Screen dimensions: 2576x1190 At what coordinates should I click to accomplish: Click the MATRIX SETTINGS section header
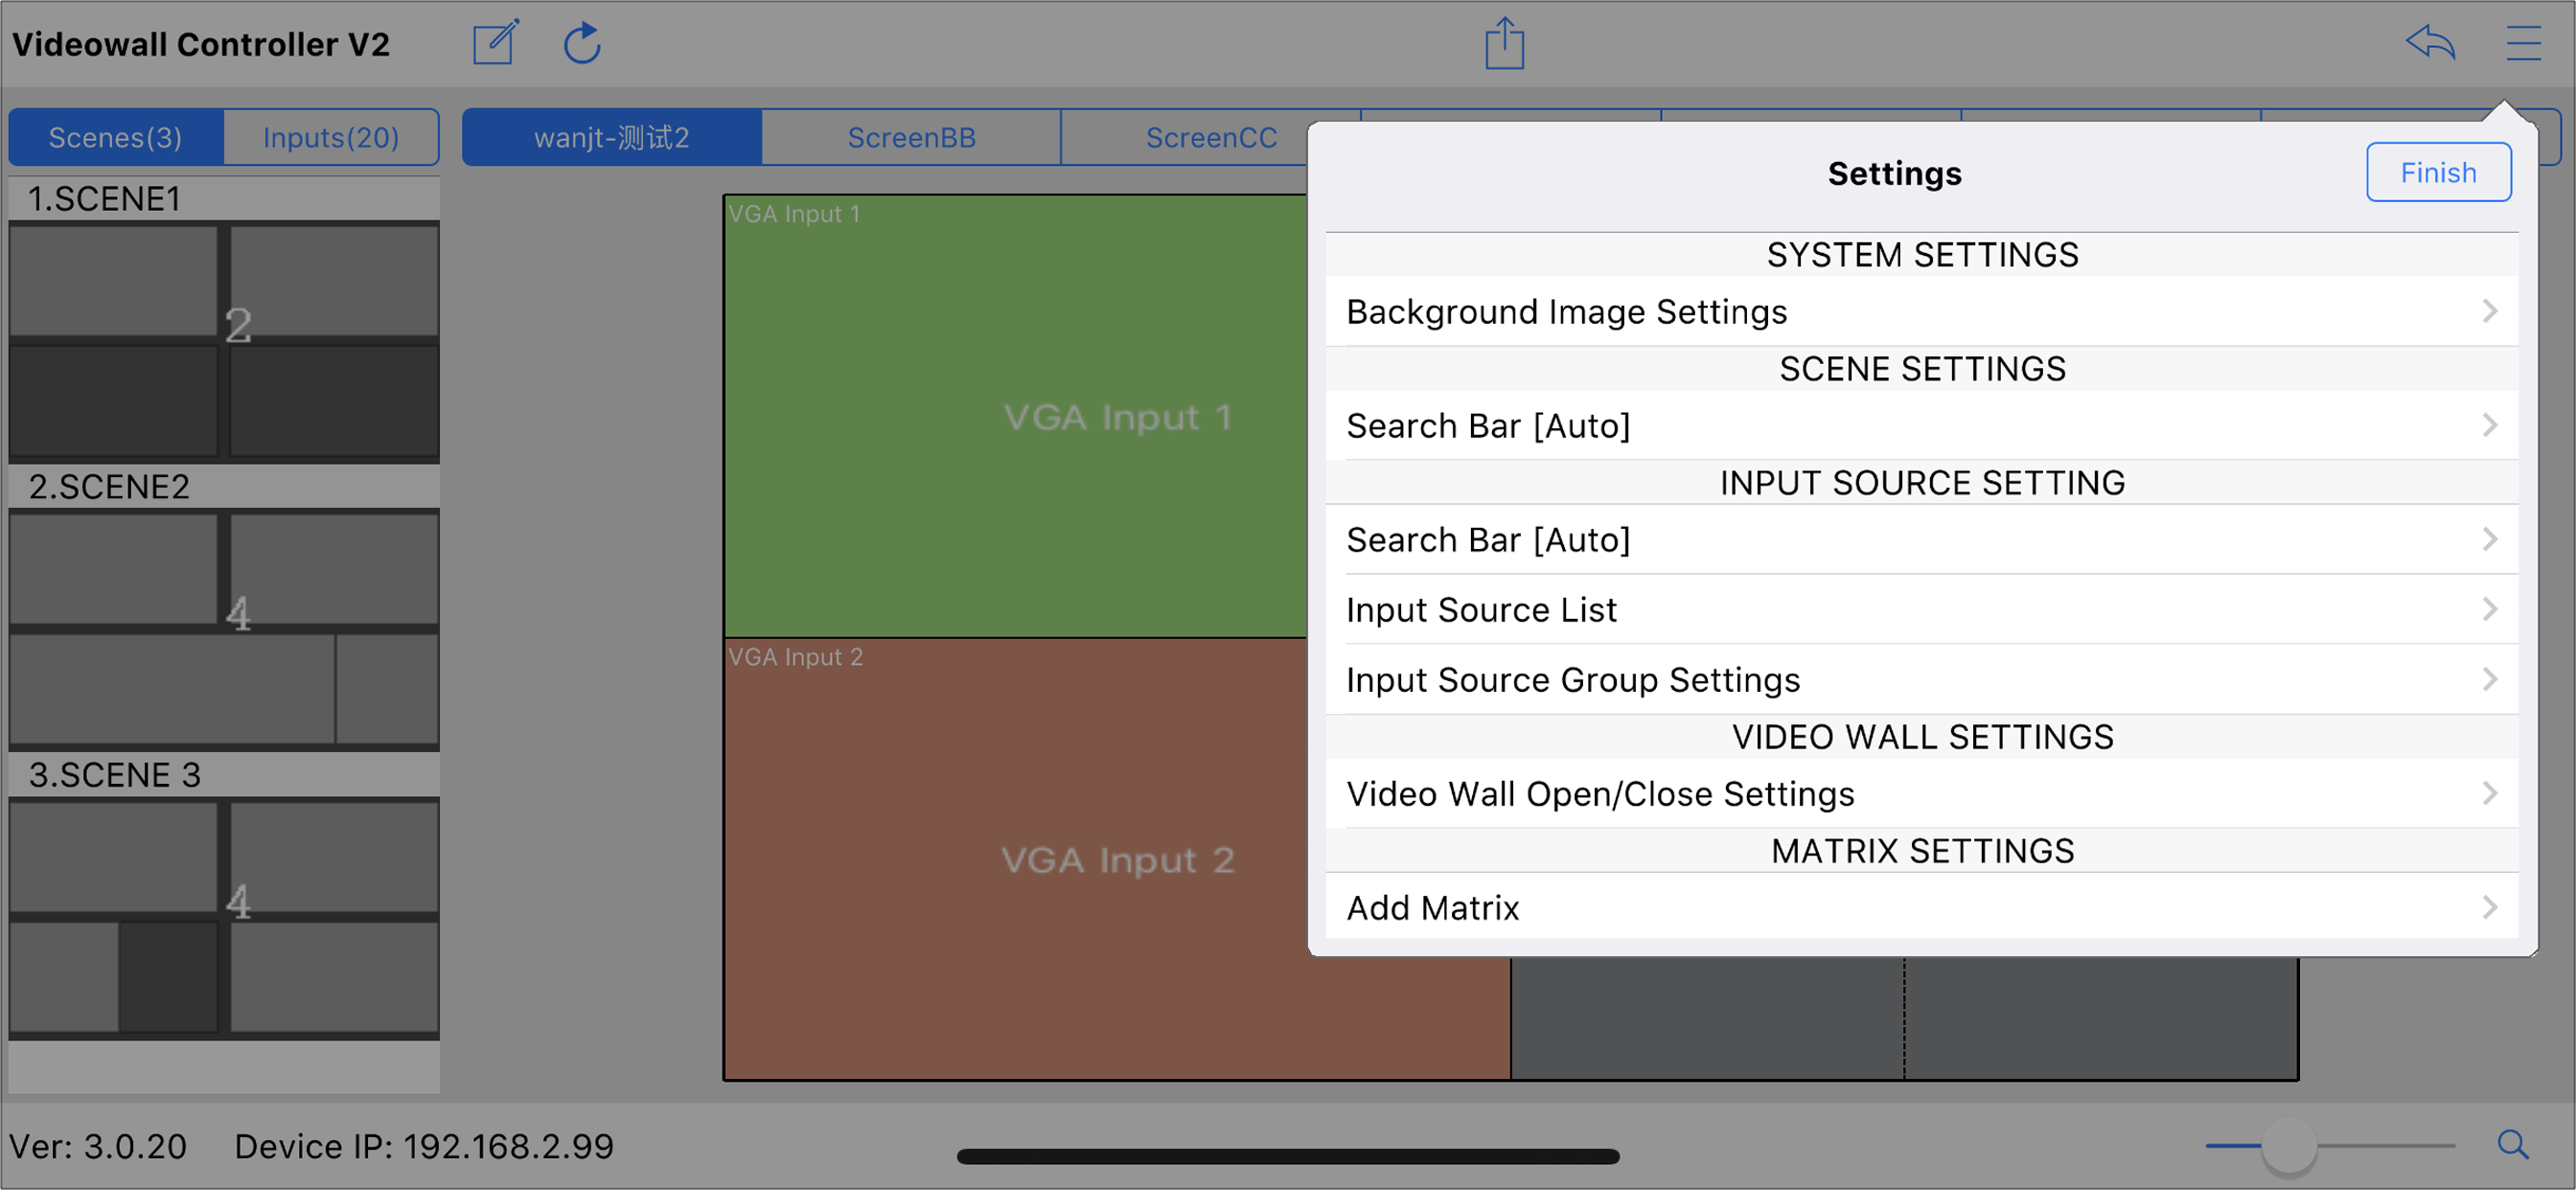[1922, 851]
